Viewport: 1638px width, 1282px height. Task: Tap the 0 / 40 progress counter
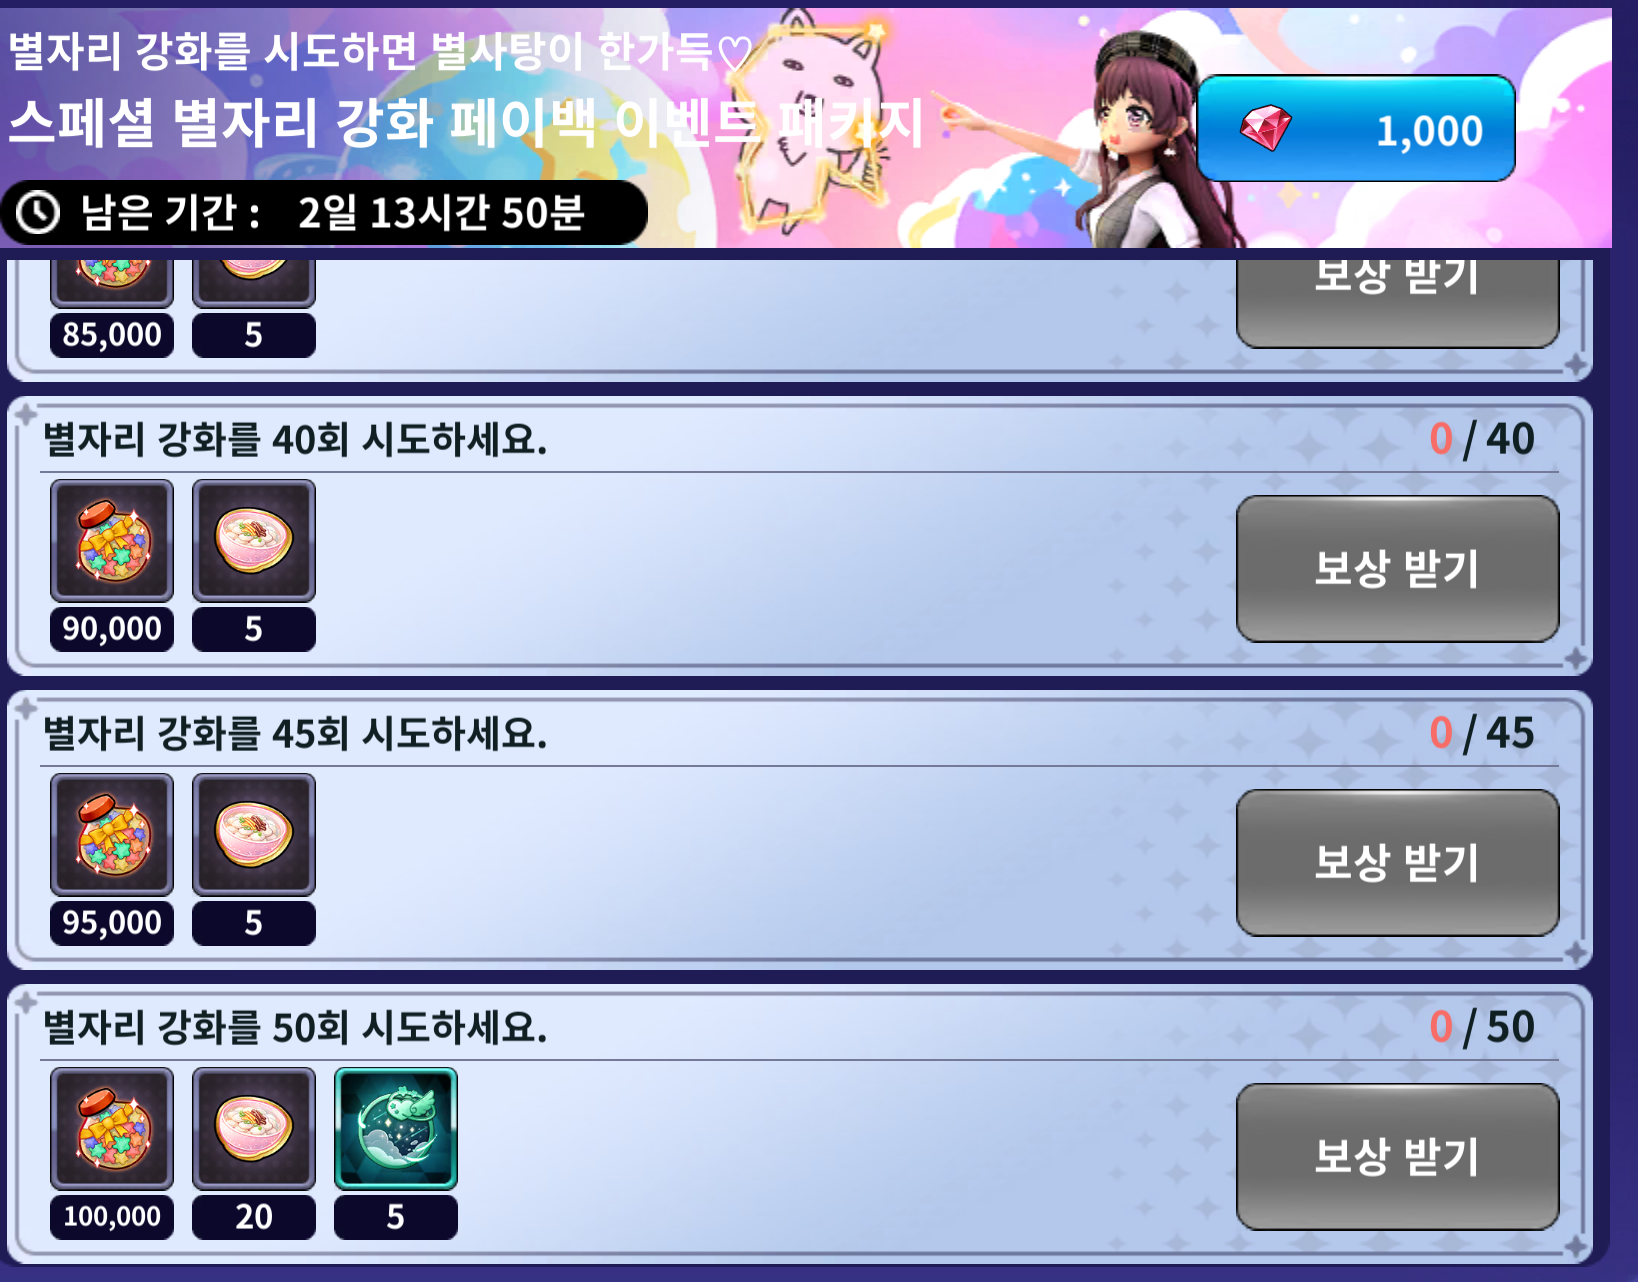pos(1482,439)
